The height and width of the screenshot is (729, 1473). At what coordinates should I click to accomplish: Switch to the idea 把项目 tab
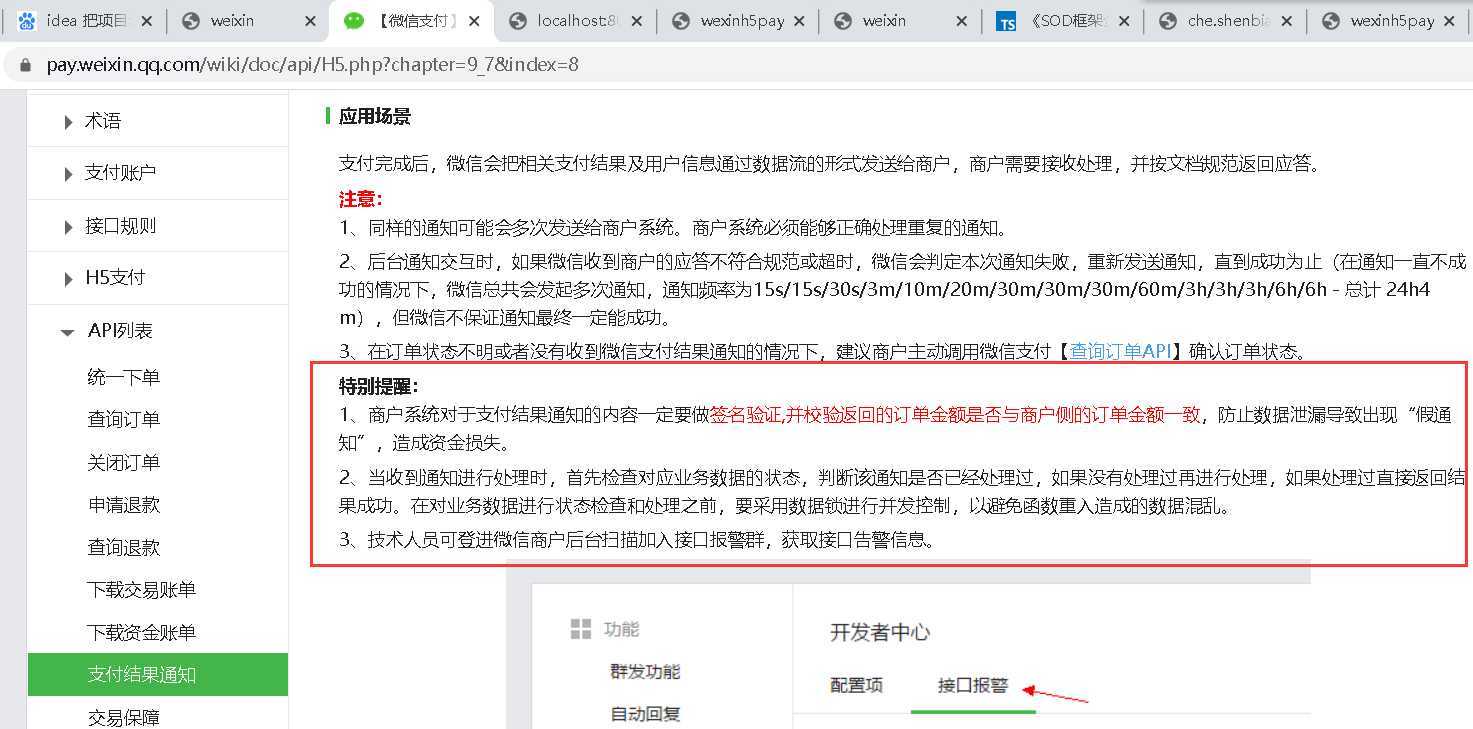point(85,21)
